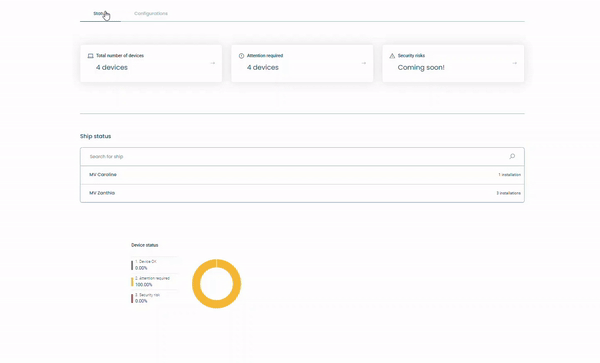Click the 'Attention required' card title
This screenshot has height=363, width=600.
point(265,55)
